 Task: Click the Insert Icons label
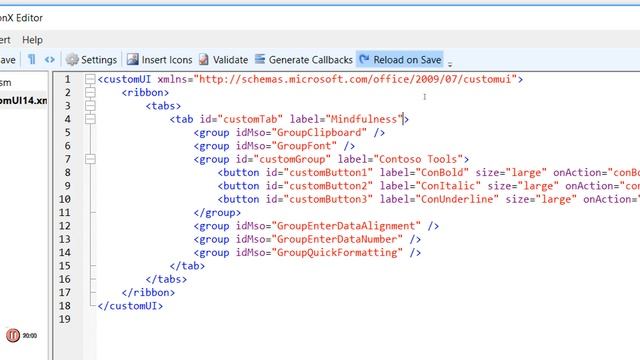coord(167,60)
